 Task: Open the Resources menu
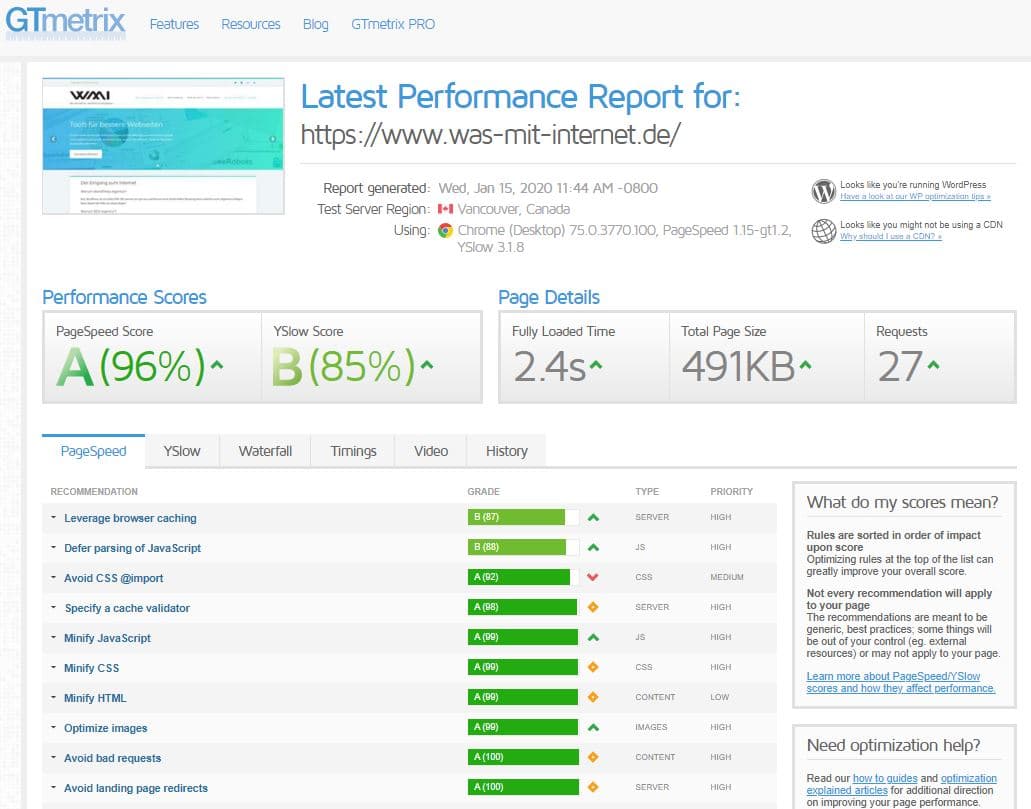(251, 24)
